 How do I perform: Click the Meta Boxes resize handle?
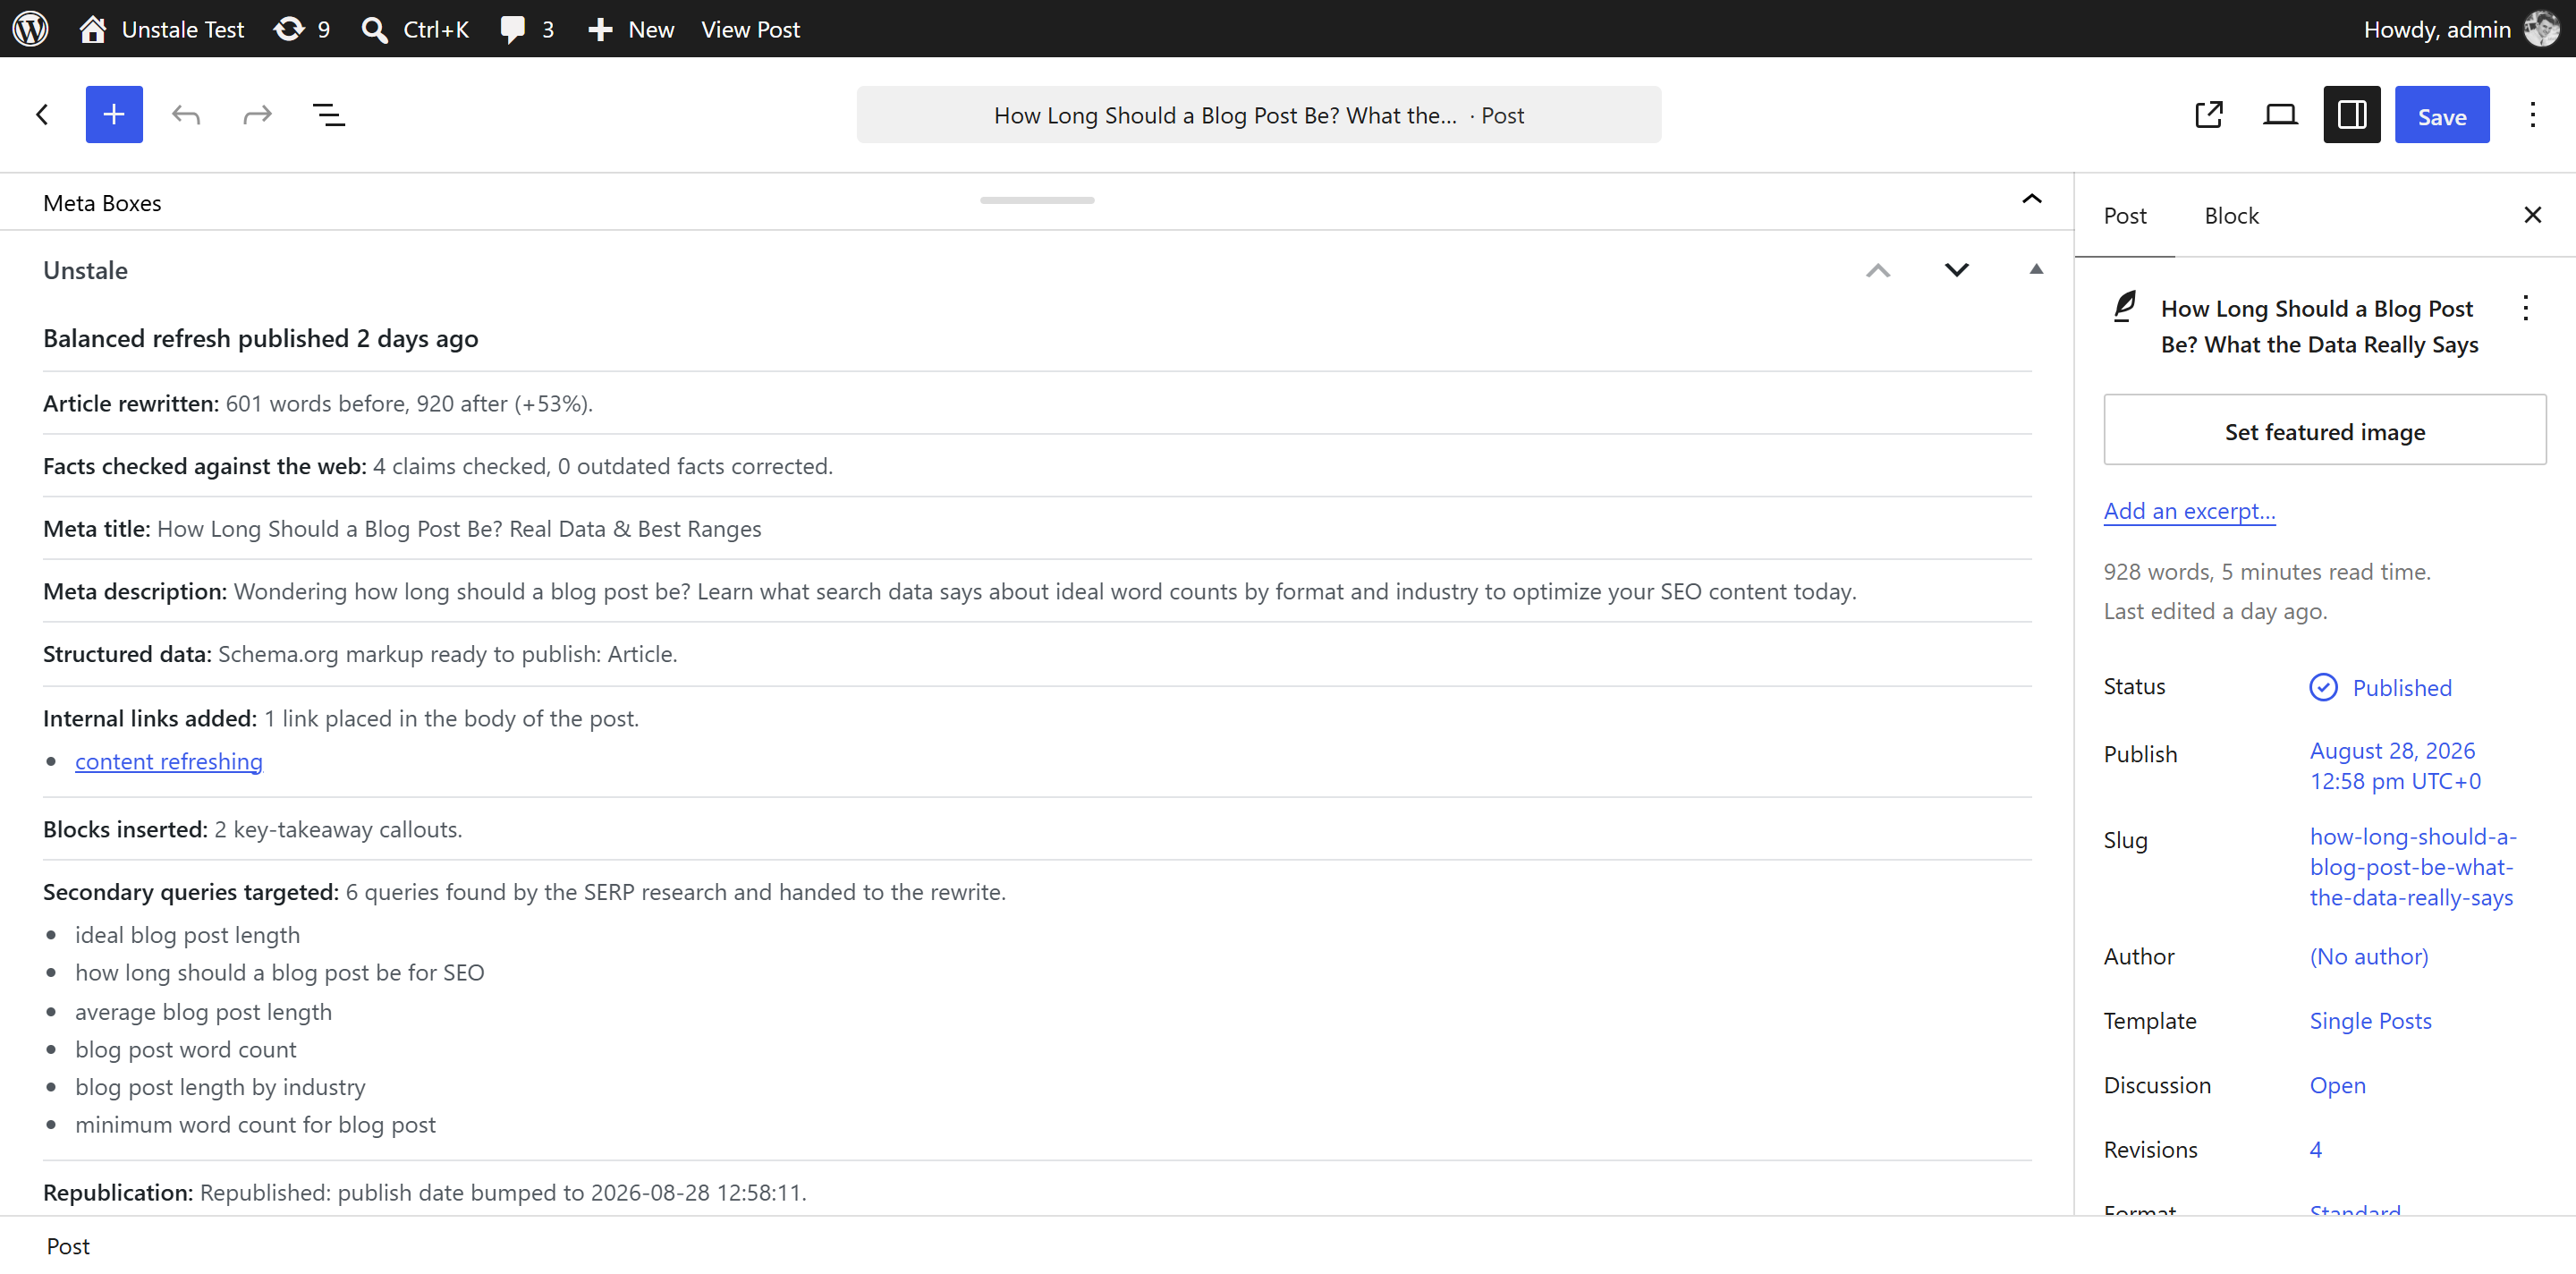pyautogui.click(x=1037, y=200)
